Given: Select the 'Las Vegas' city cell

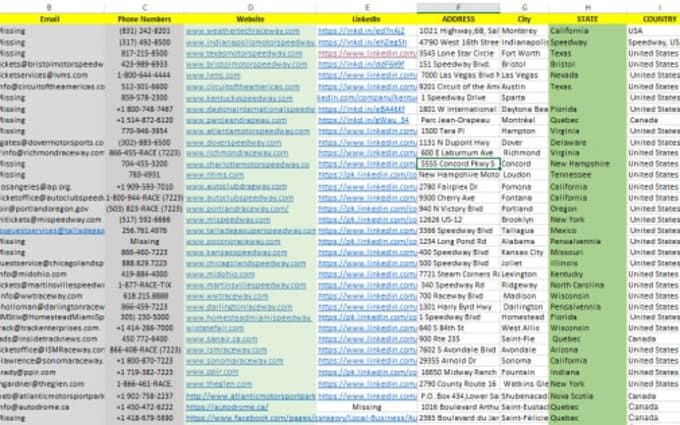Looking at the screenshot, I should pos(524,75).
